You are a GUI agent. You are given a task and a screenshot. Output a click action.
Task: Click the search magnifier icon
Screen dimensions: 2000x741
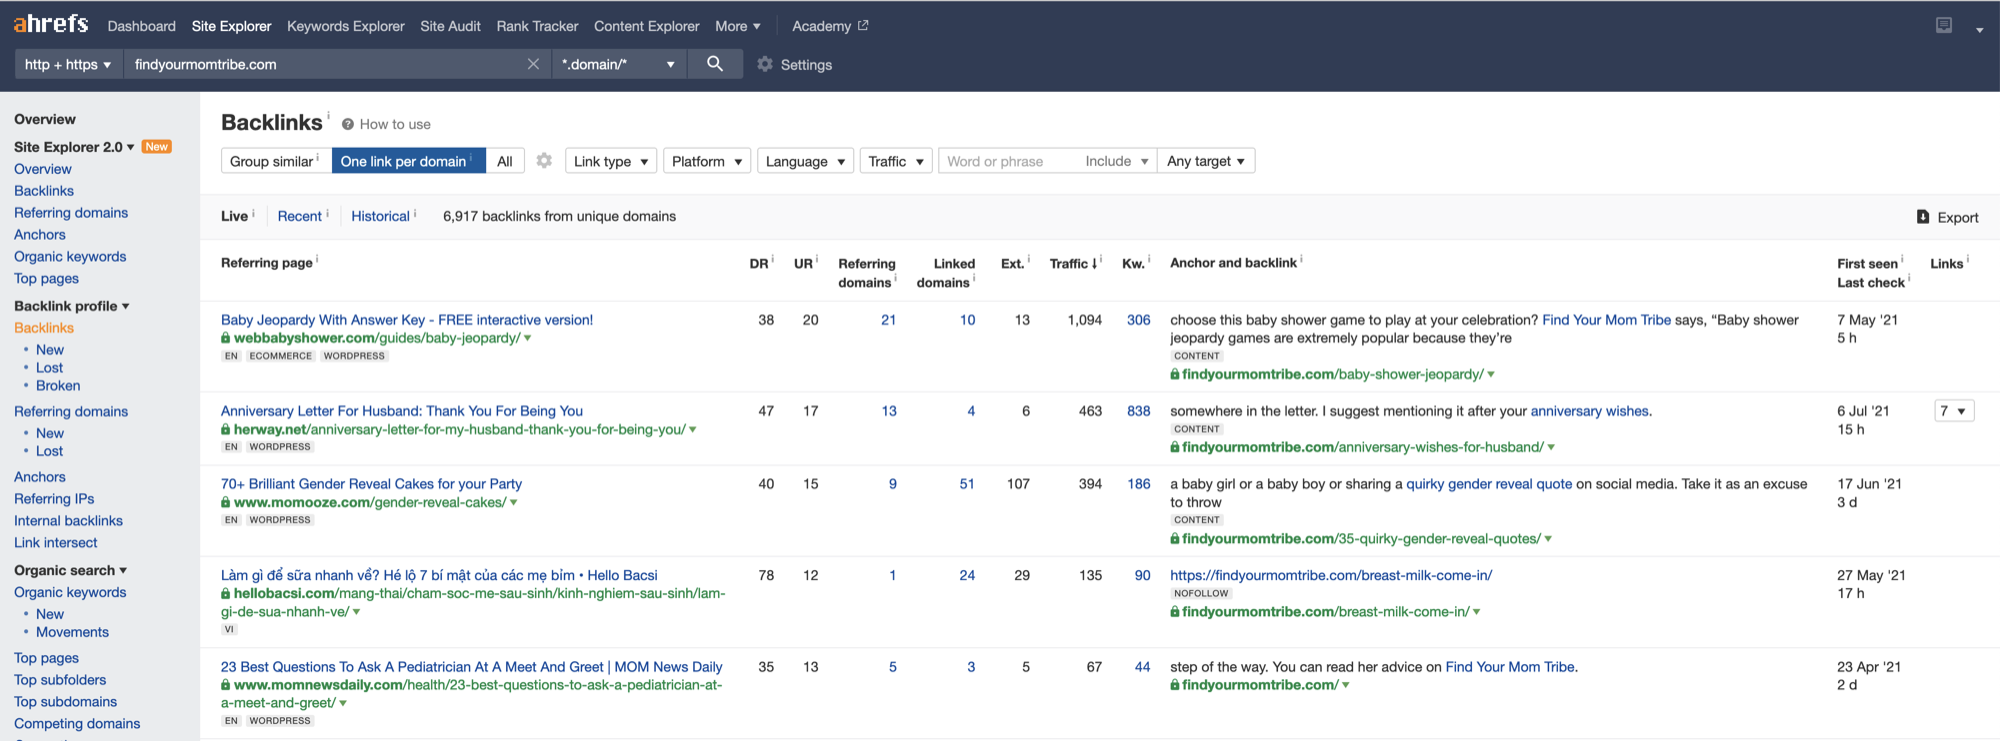tap(715, 64)
